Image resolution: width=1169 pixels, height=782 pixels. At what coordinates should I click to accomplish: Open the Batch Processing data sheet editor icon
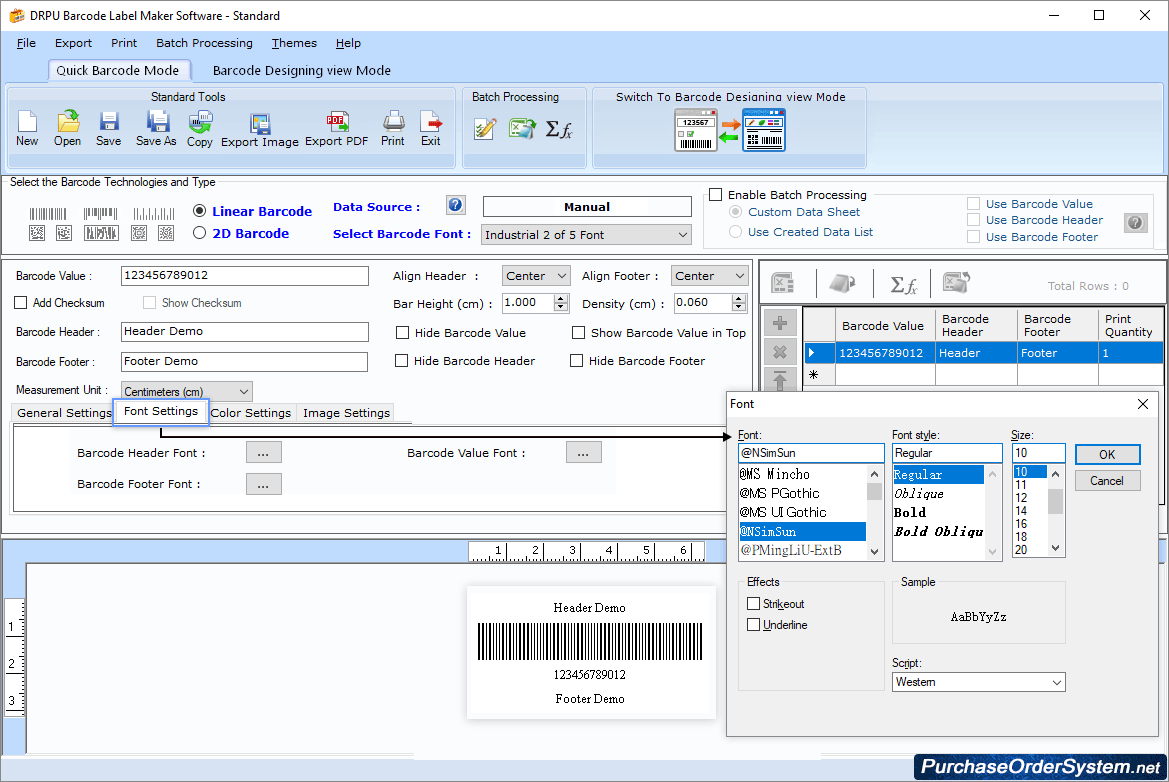pyautogui.click(x=487, y=130)
